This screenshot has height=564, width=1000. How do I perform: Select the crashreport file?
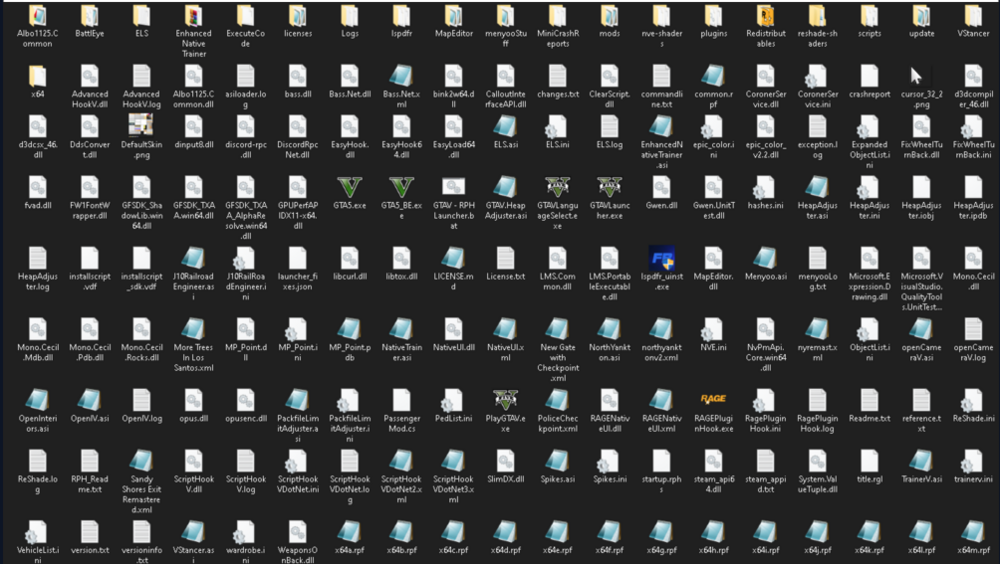coord(869,77)
